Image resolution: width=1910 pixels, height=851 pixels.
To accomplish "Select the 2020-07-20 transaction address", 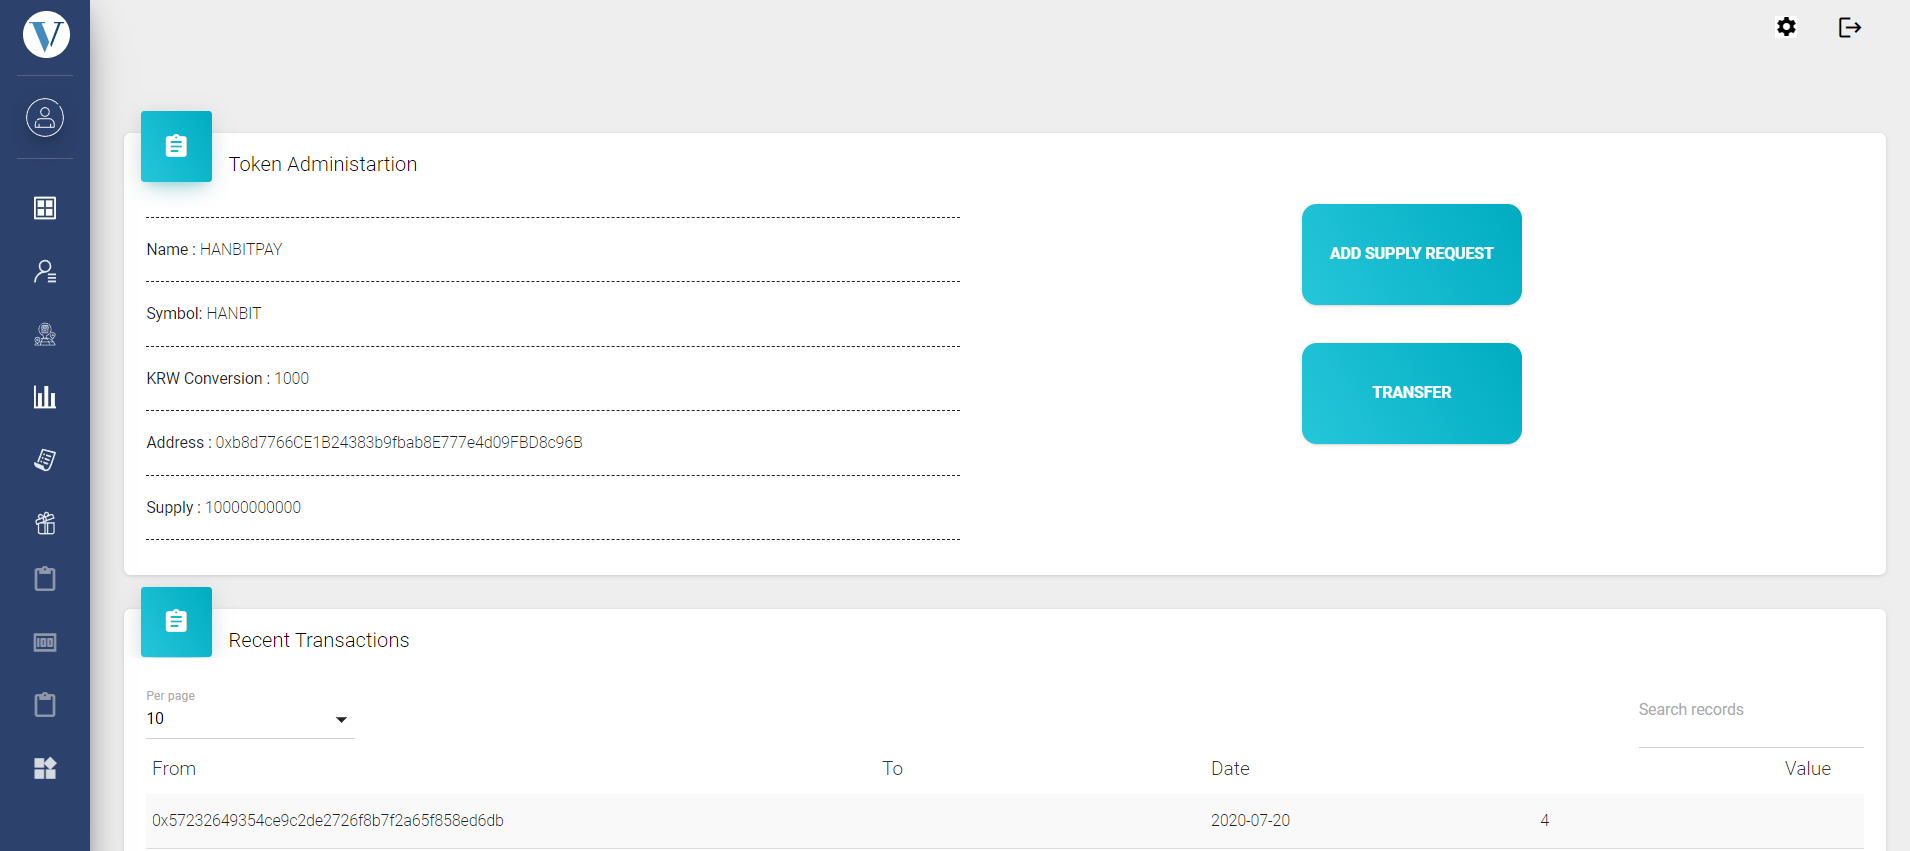I will [328, 820].
